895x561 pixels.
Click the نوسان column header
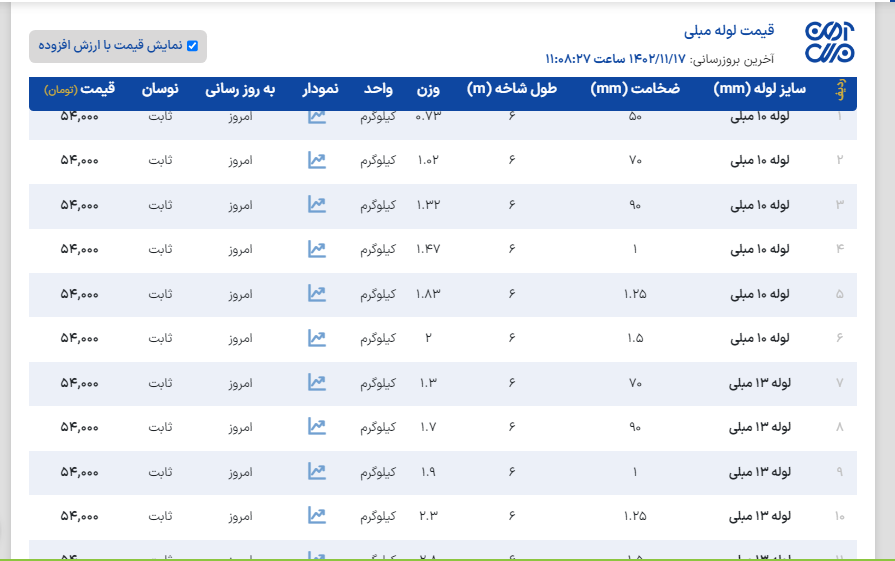(x=161, y=90)
